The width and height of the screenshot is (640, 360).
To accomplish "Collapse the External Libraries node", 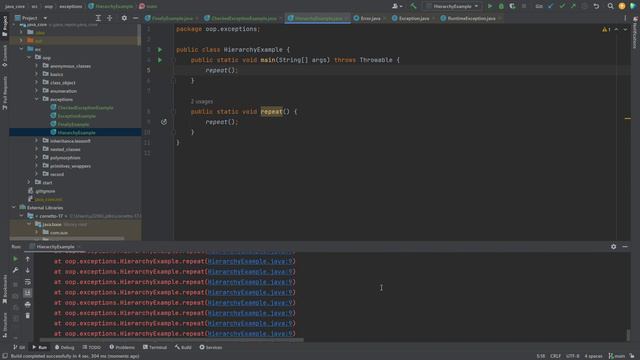I will click(13, 207).
